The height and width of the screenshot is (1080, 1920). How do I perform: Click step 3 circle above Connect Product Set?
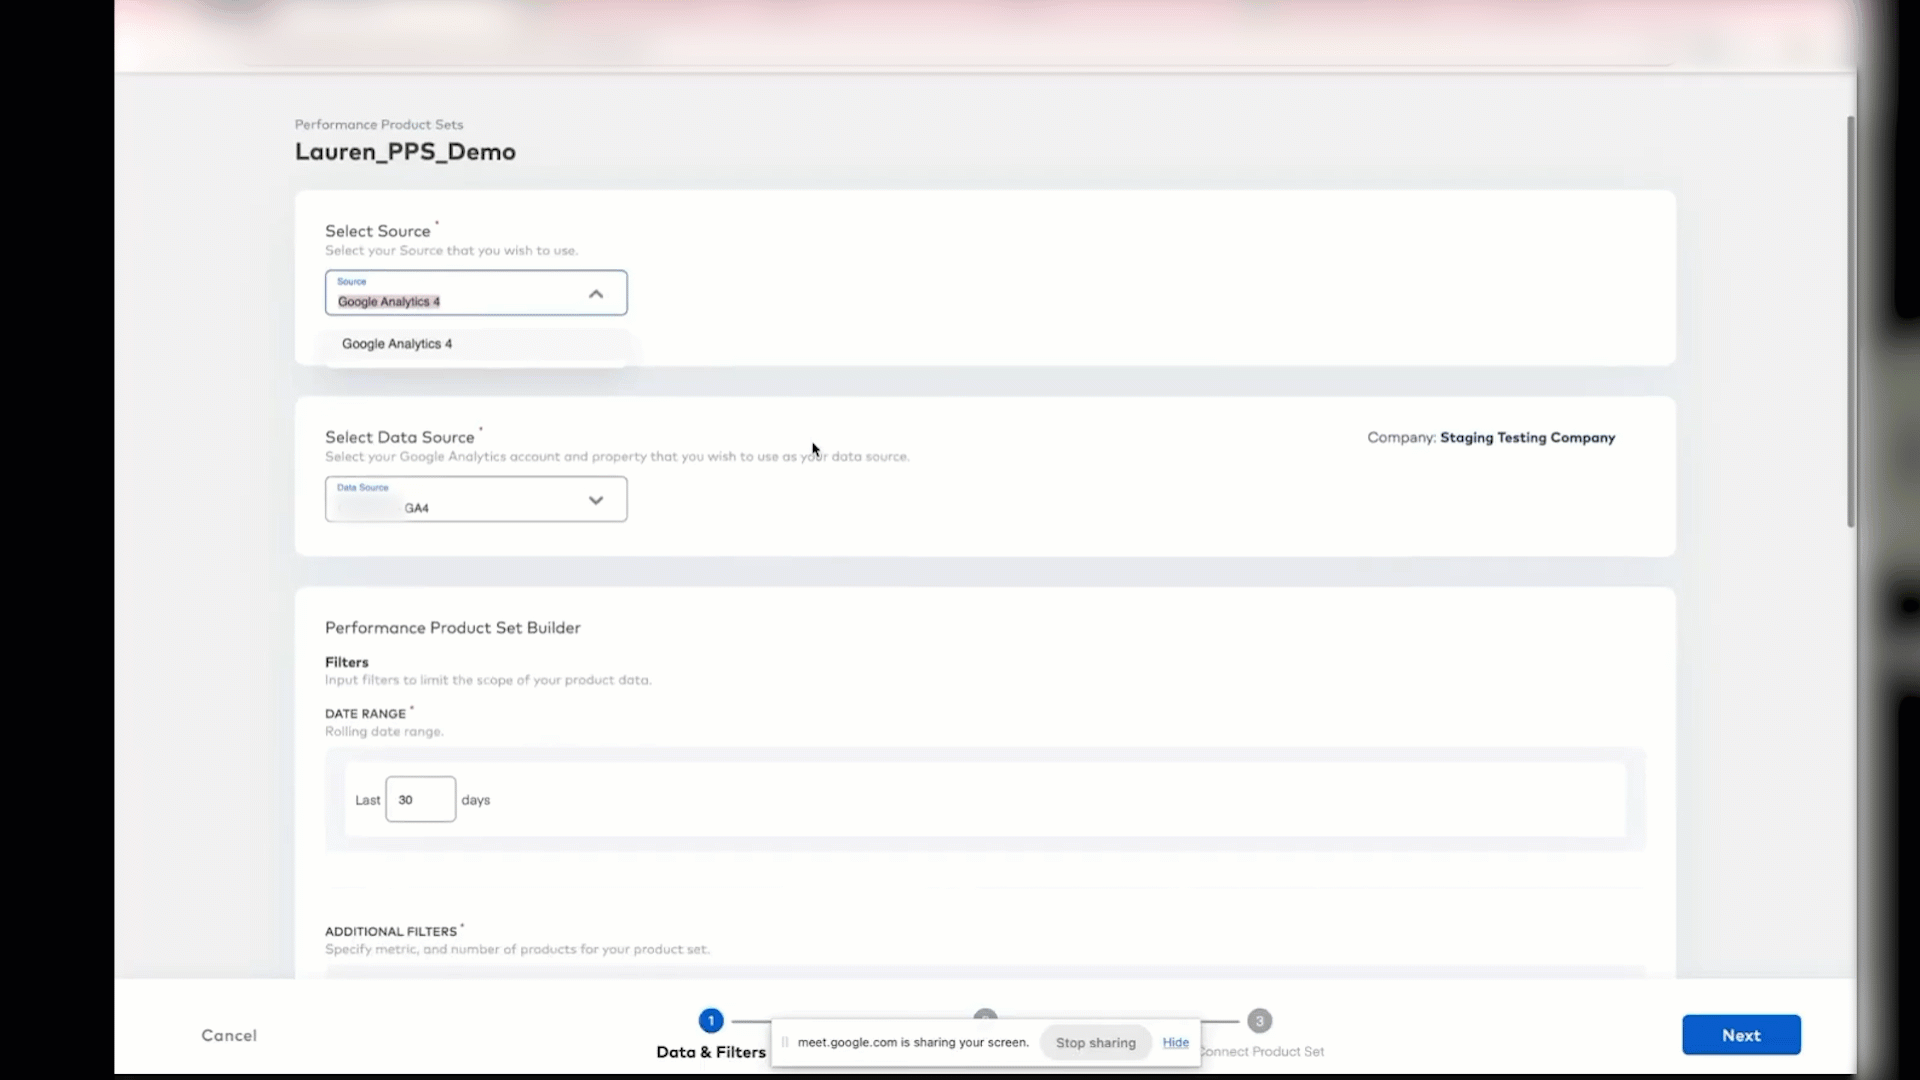(x=1259, y=1020)
